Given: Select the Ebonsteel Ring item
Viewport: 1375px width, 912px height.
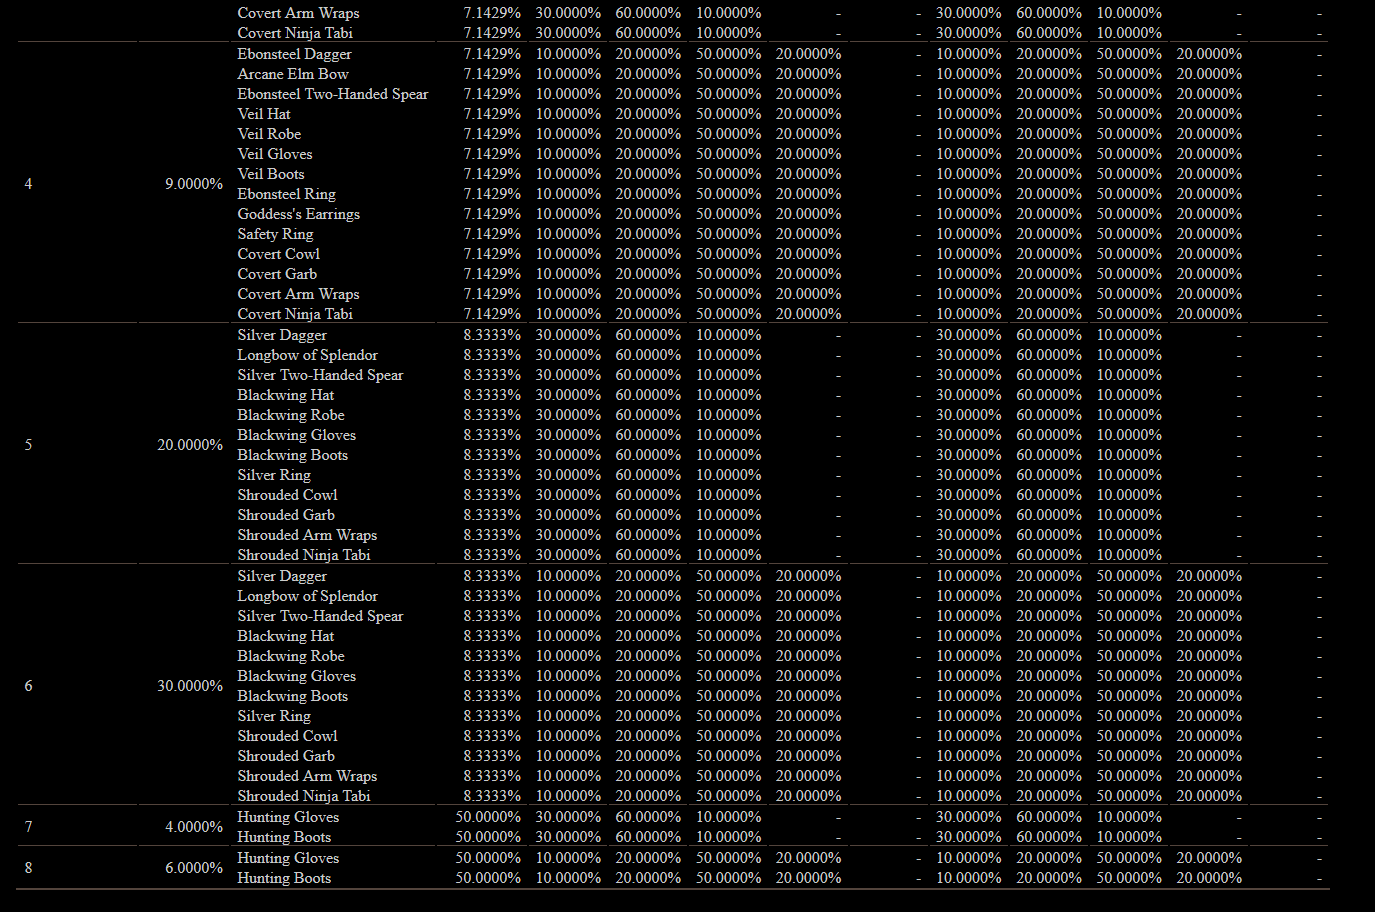Looking at the screenshot, I should tap(286, 194).
